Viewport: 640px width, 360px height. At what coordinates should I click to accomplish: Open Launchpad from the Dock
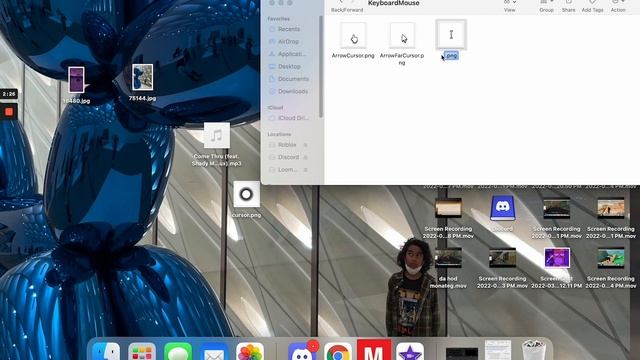(x=142, y=352)
